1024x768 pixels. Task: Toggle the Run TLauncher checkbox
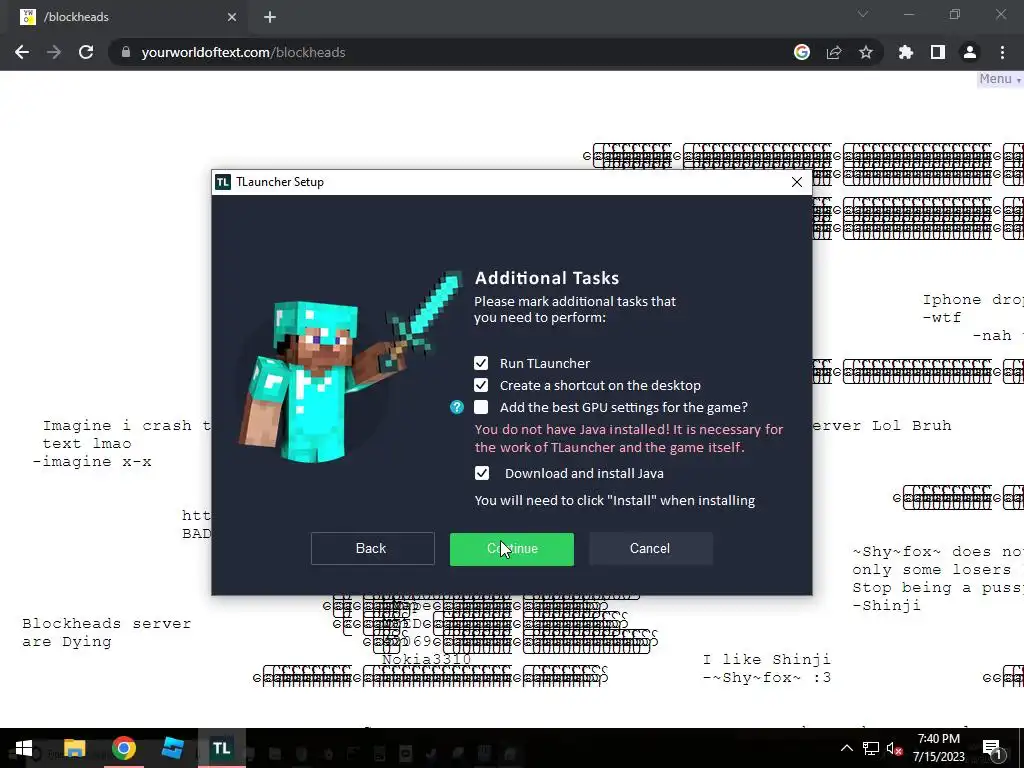click(x=481, y=363)
